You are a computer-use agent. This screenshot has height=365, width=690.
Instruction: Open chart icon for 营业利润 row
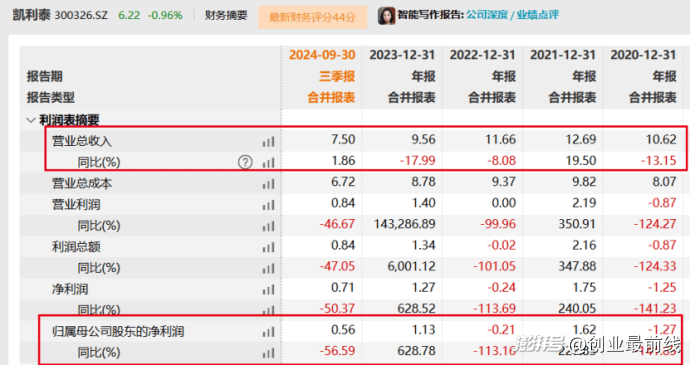click(x=268, y=205)
